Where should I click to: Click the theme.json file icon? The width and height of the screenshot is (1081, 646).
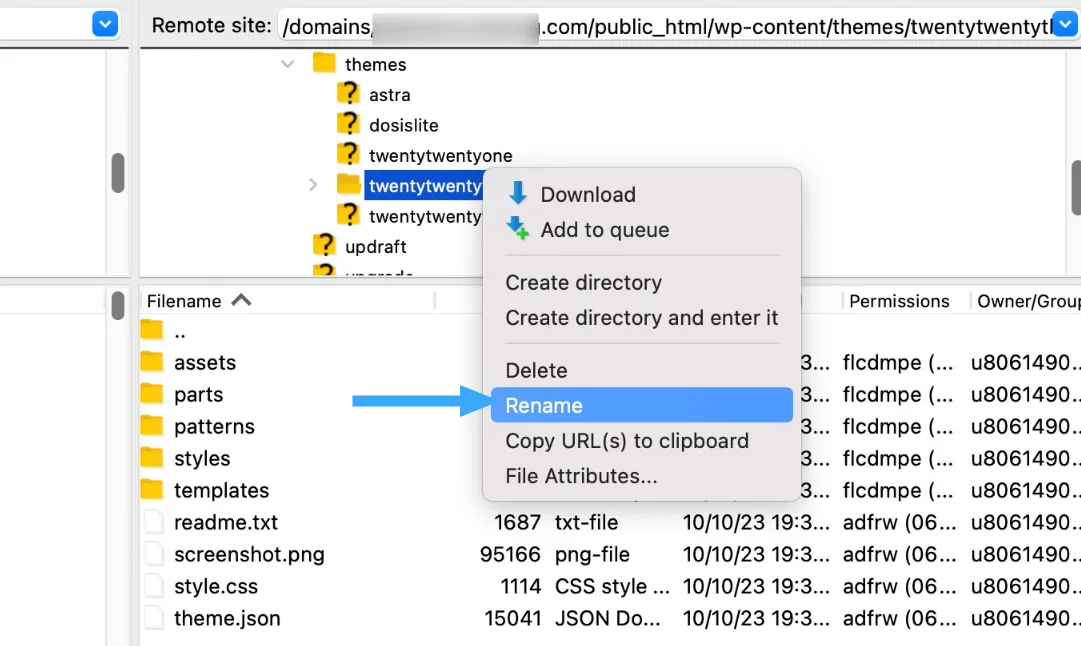[152, 618]
